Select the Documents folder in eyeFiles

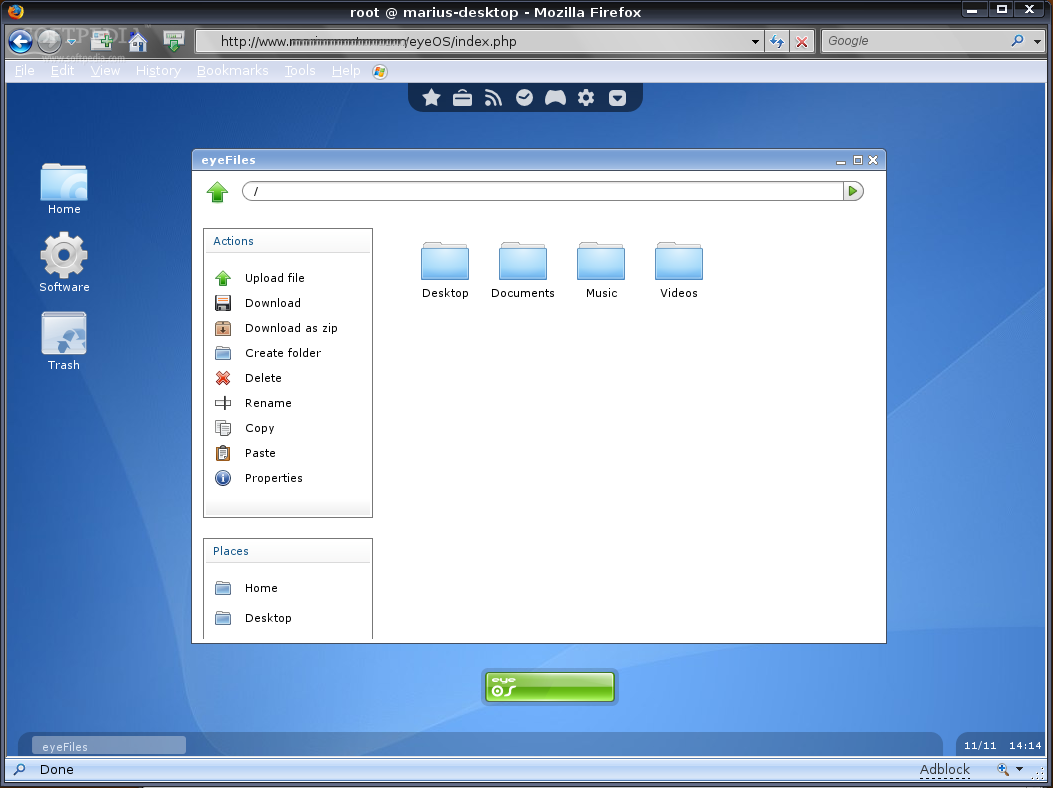pyautogui.click(x=522, y=270)
